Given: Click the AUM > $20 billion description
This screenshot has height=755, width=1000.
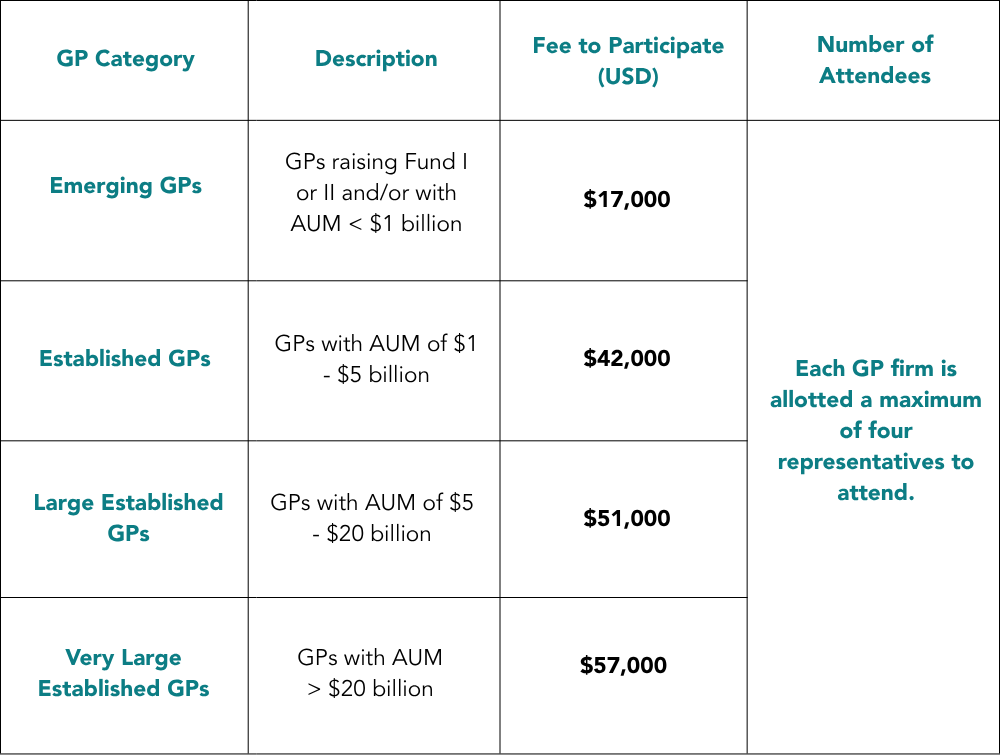Looking at the screenshot, I should tap(370, 673).
